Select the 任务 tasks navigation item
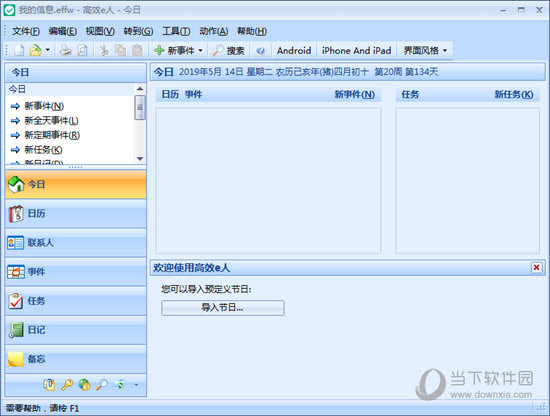The width and height of the screenshot is (550, 416). coord(76,301)
